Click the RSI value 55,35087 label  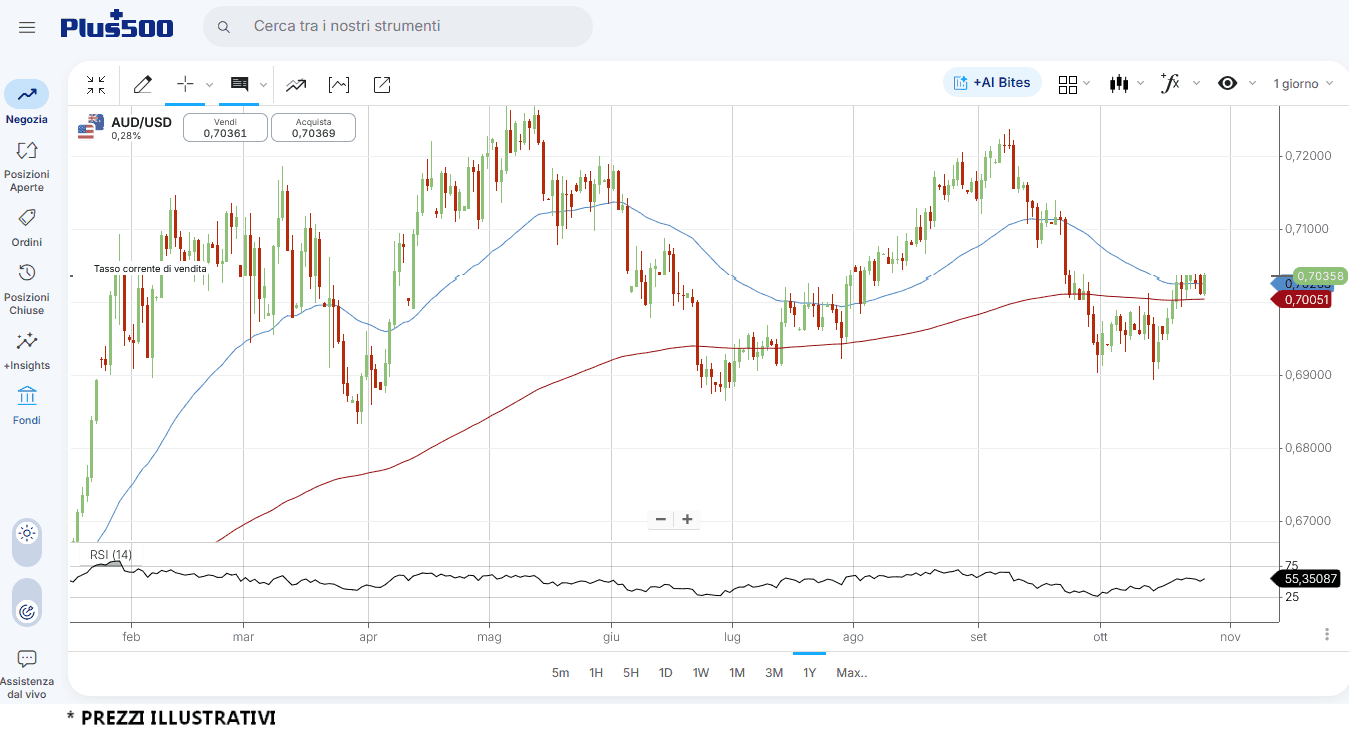point(1305,578)
